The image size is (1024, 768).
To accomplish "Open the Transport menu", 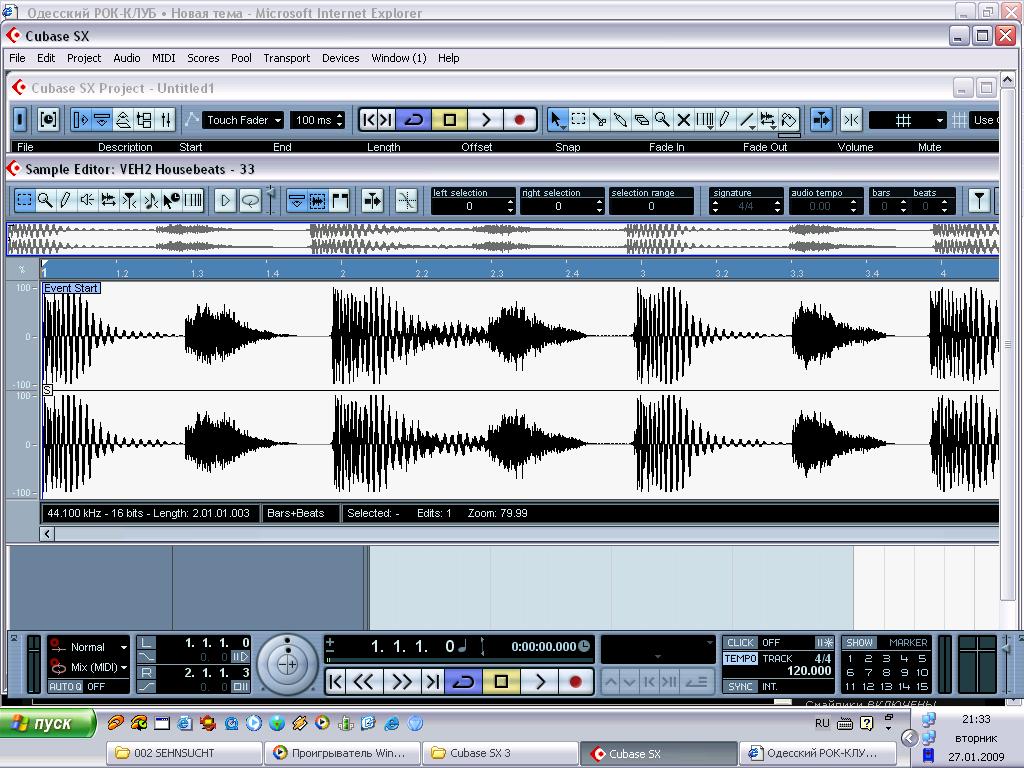I will [x=287, y=58].
